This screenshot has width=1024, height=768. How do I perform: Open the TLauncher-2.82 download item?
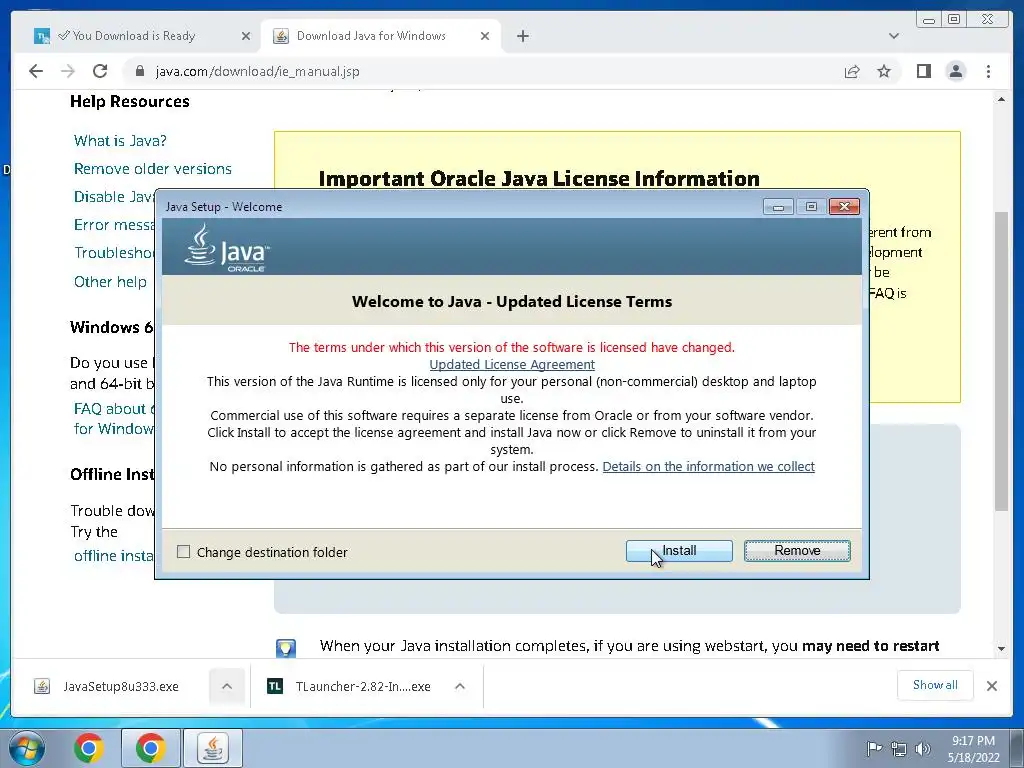click(x=363, y=686)
